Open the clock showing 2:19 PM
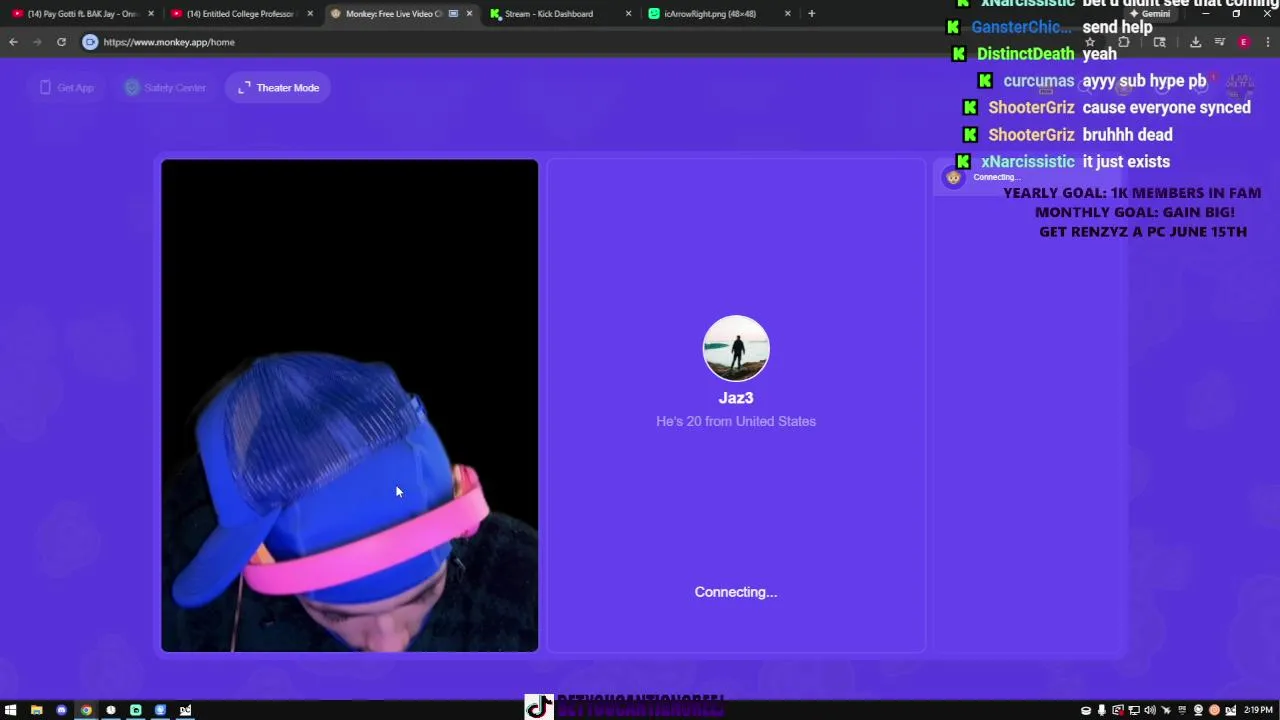This screenshot has width=1280, height=720. pyautogui.click(x=1258, y=710)
